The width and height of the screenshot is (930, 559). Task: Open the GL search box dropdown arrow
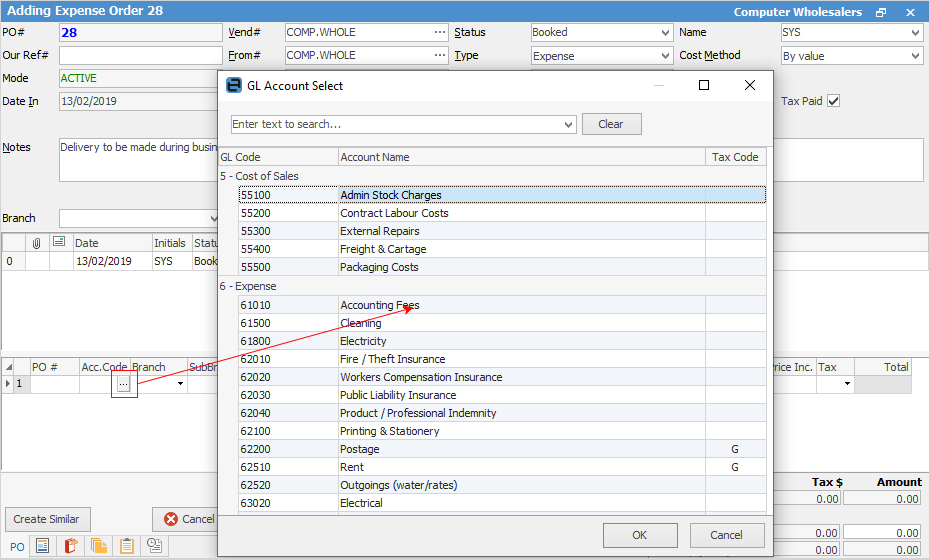point(569,125)
